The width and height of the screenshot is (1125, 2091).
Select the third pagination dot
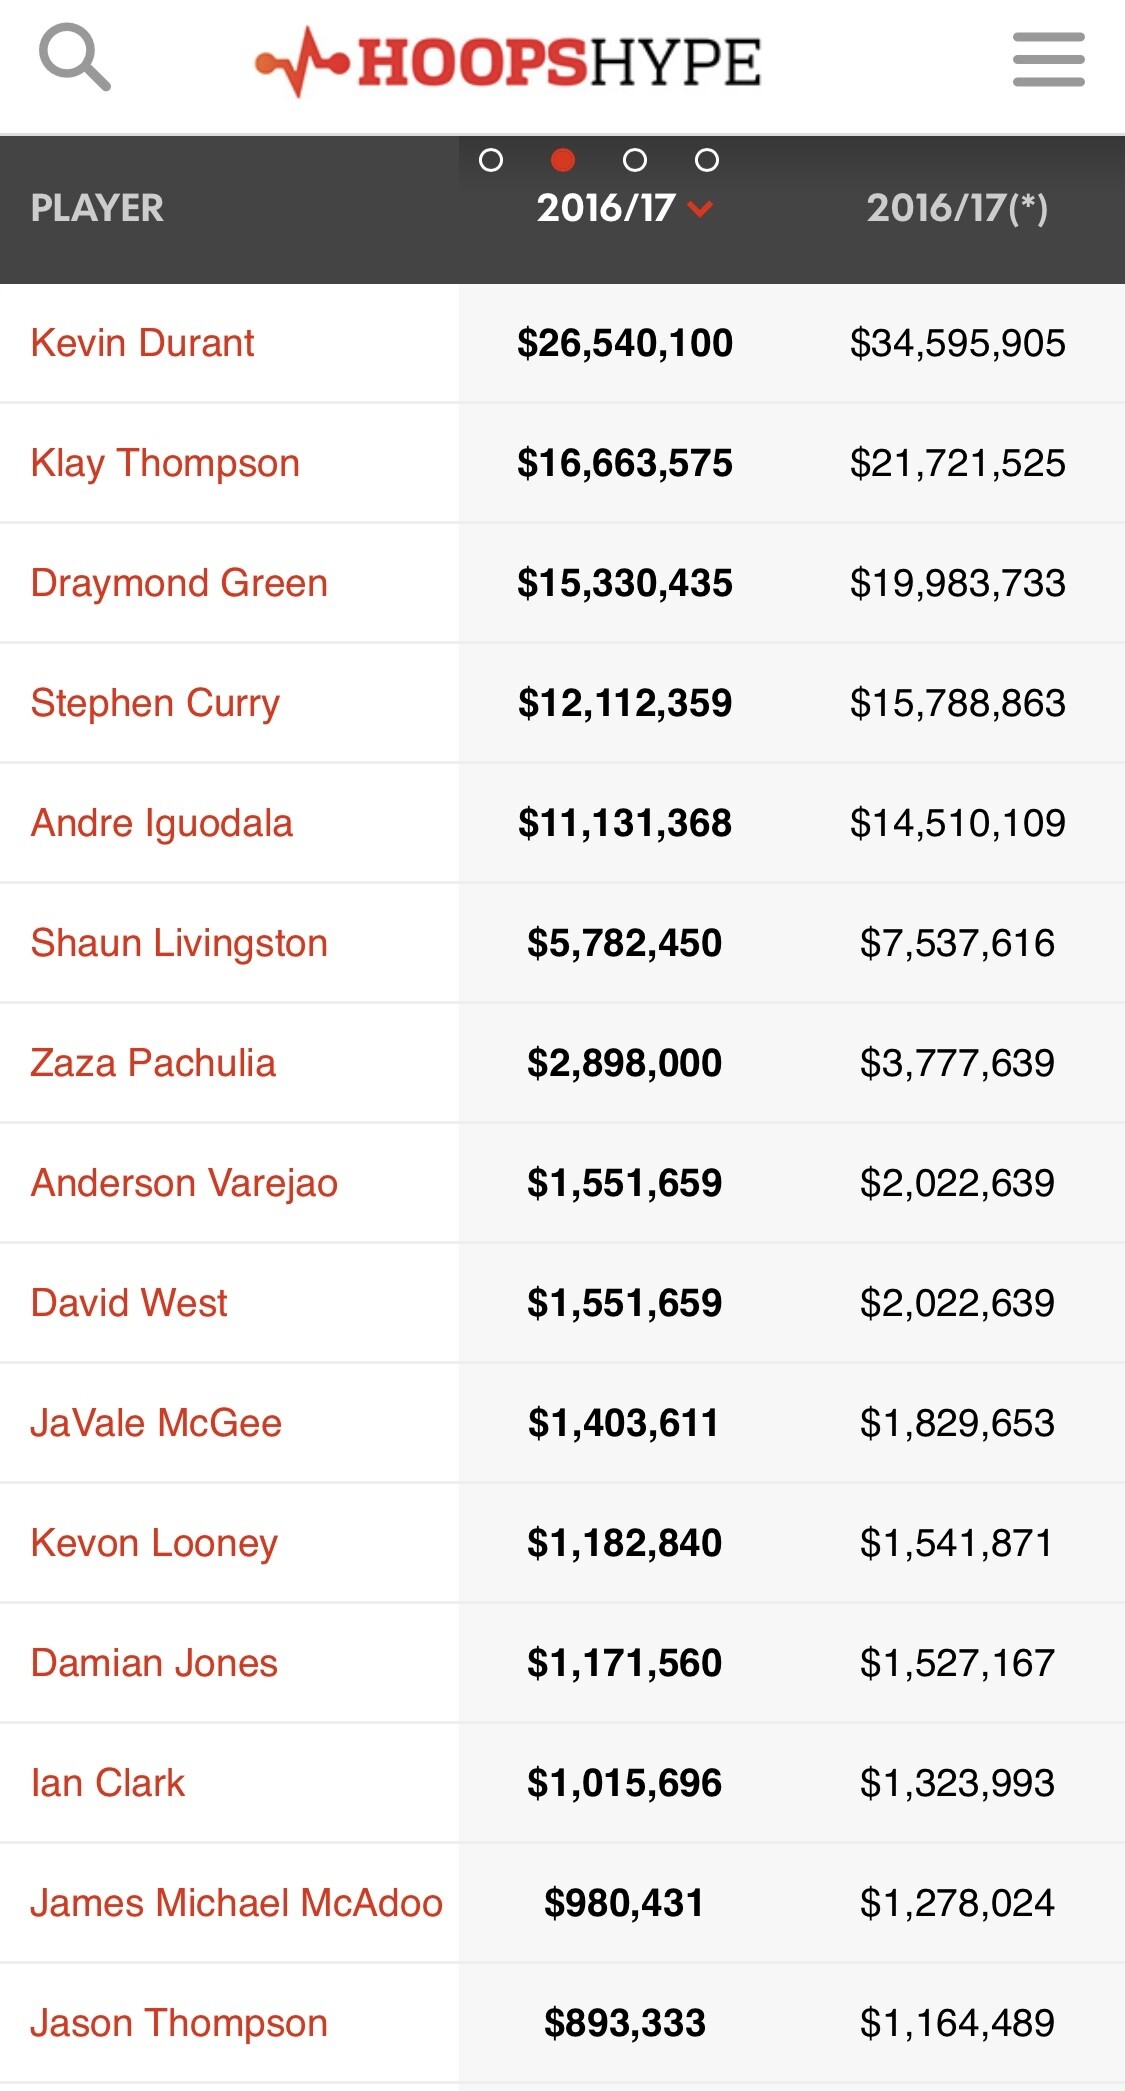coord(635,160)
